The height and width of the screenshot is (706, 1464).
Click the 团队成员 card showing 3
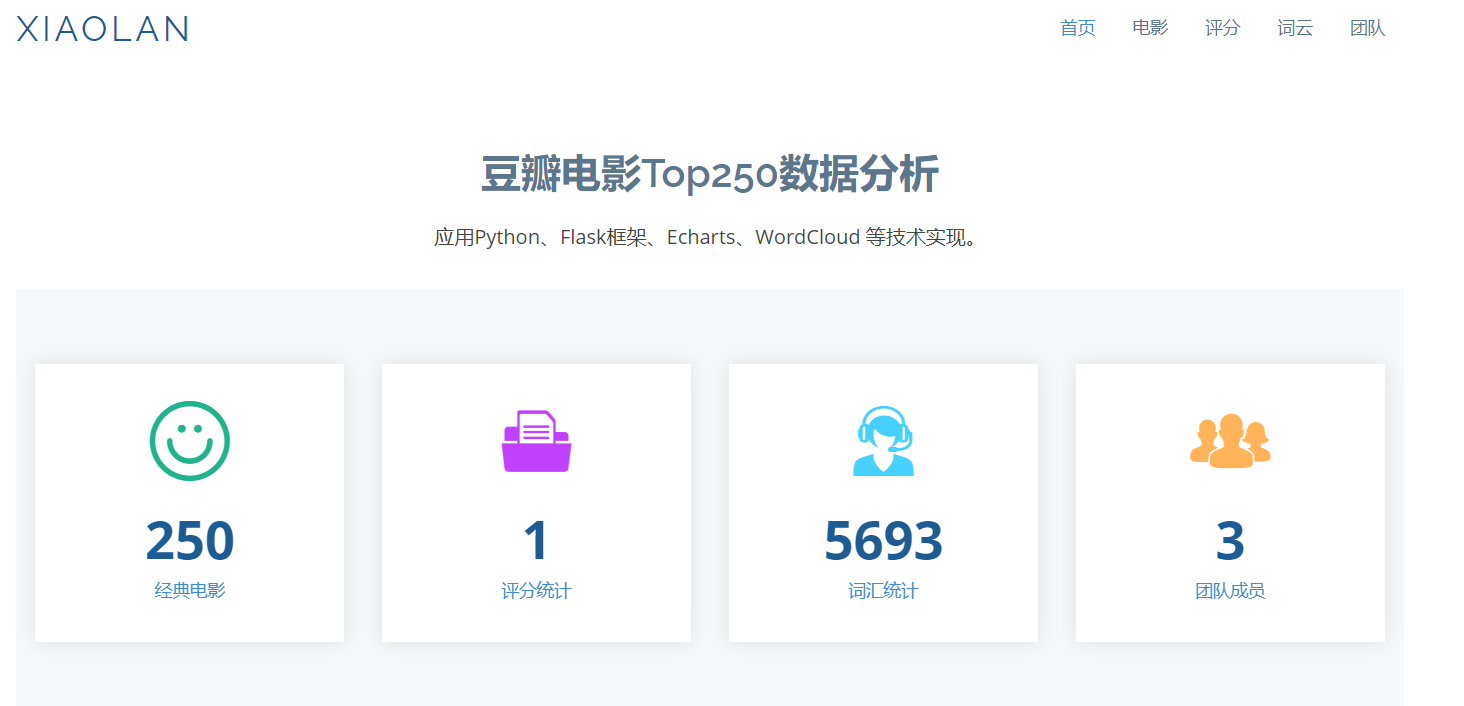point(1230,541)
